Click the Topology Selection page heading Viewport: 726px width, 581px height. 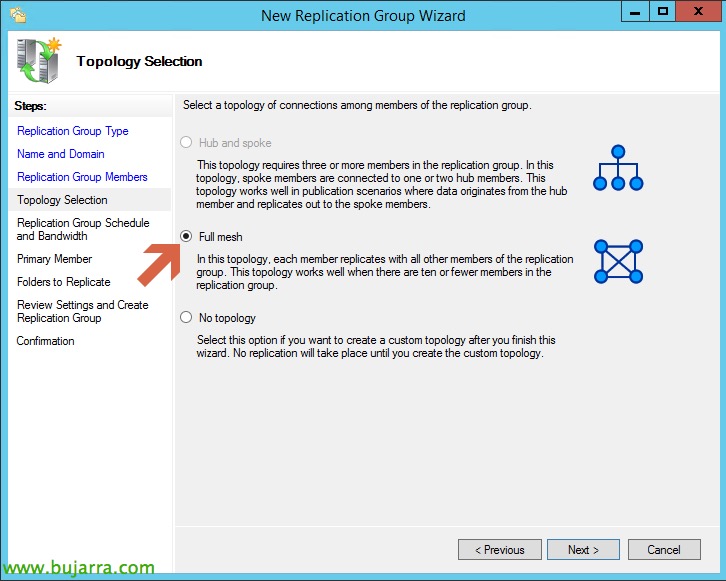[139, 61]
